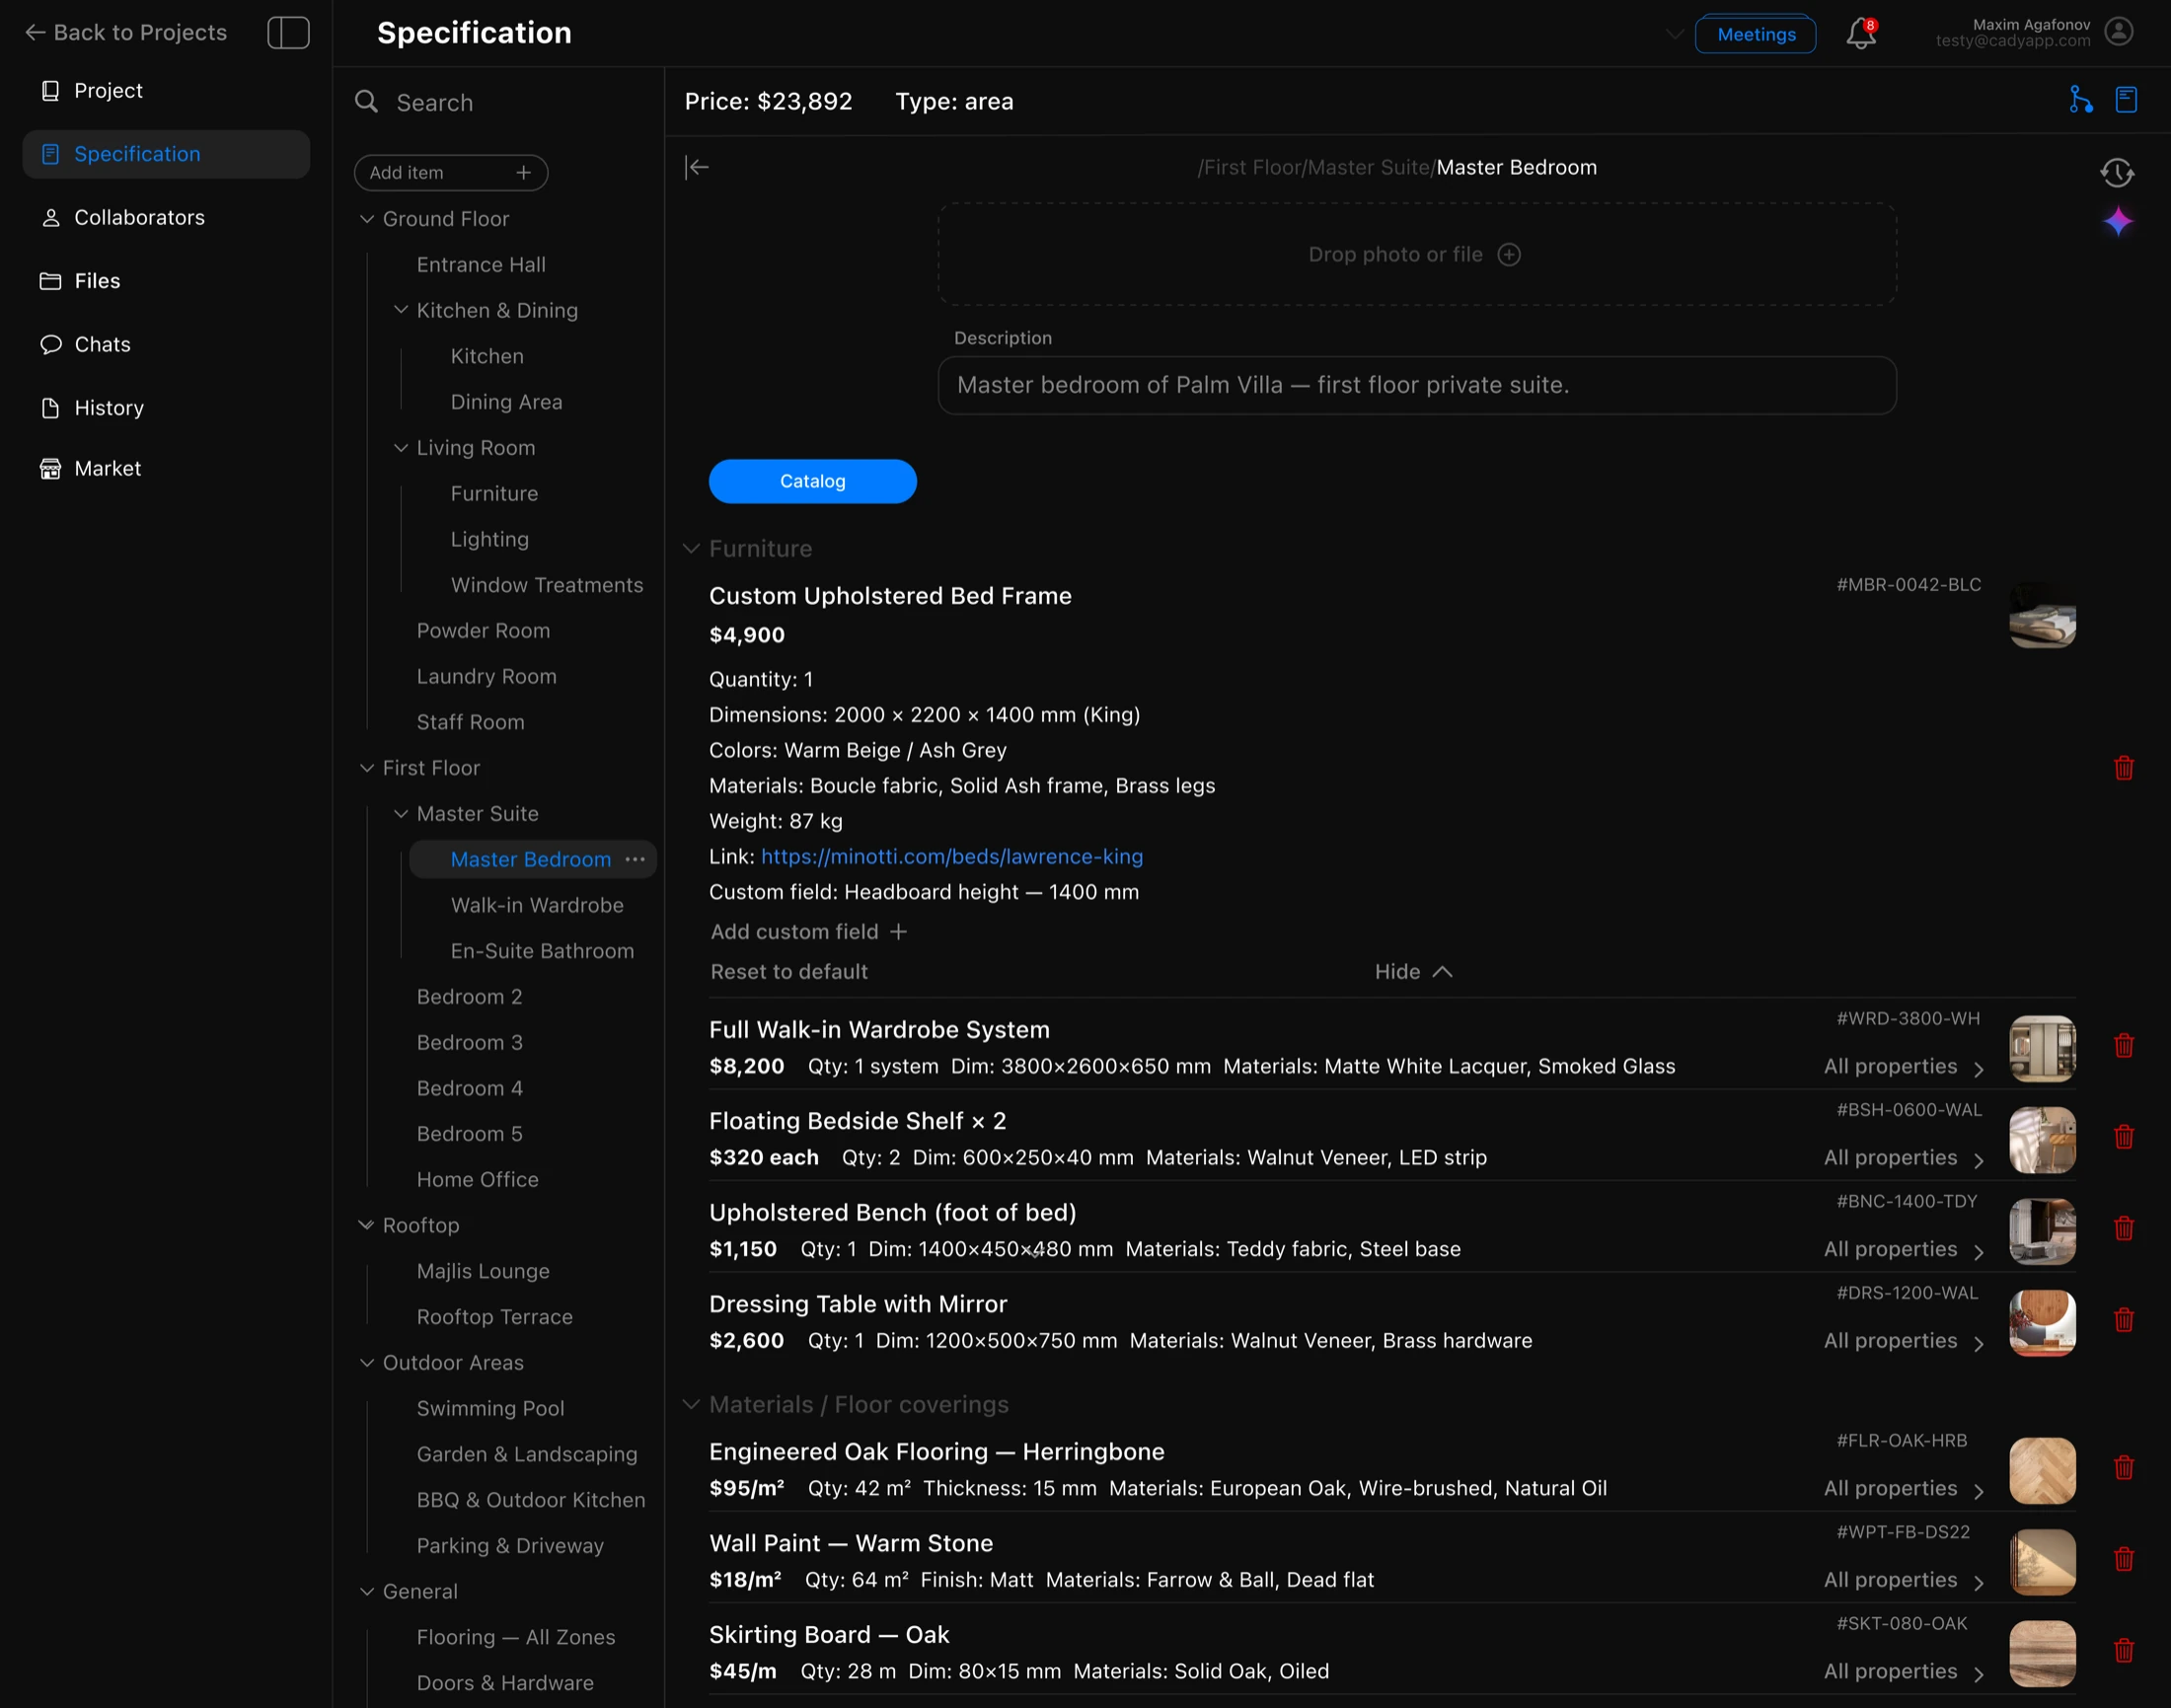This screenshot has width=2171, height=1708.
Task: Select Walk-in Wardrobe in tree
Action: point(537,905)
